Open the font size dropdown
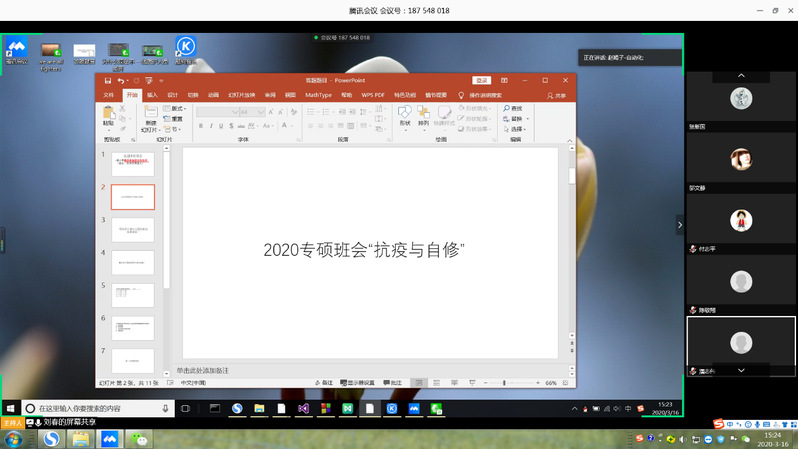 point(261,112)
